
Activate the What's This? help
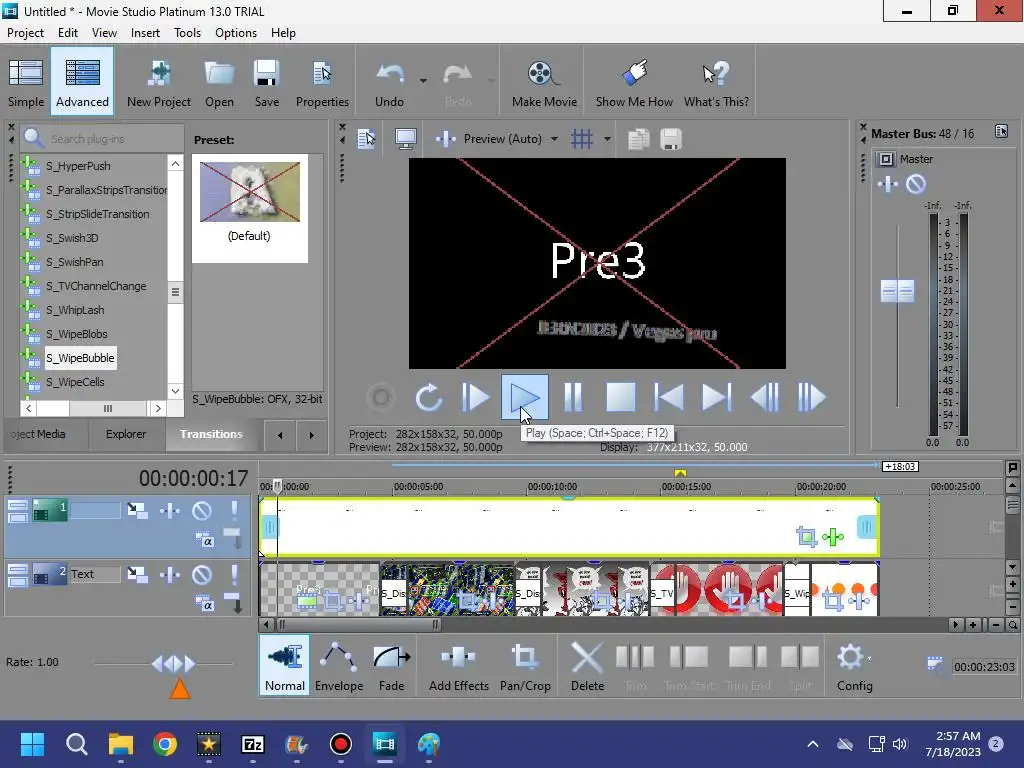tap(716, 82)
